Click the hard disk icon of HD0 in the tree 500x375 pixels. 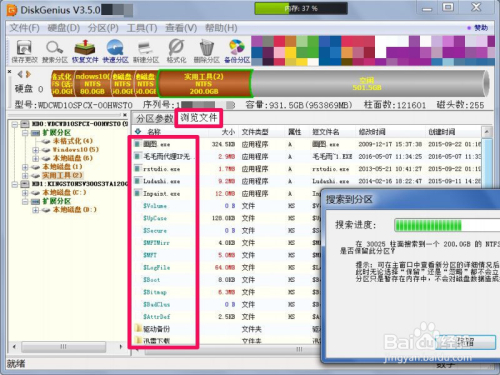(x=25, y=124)
